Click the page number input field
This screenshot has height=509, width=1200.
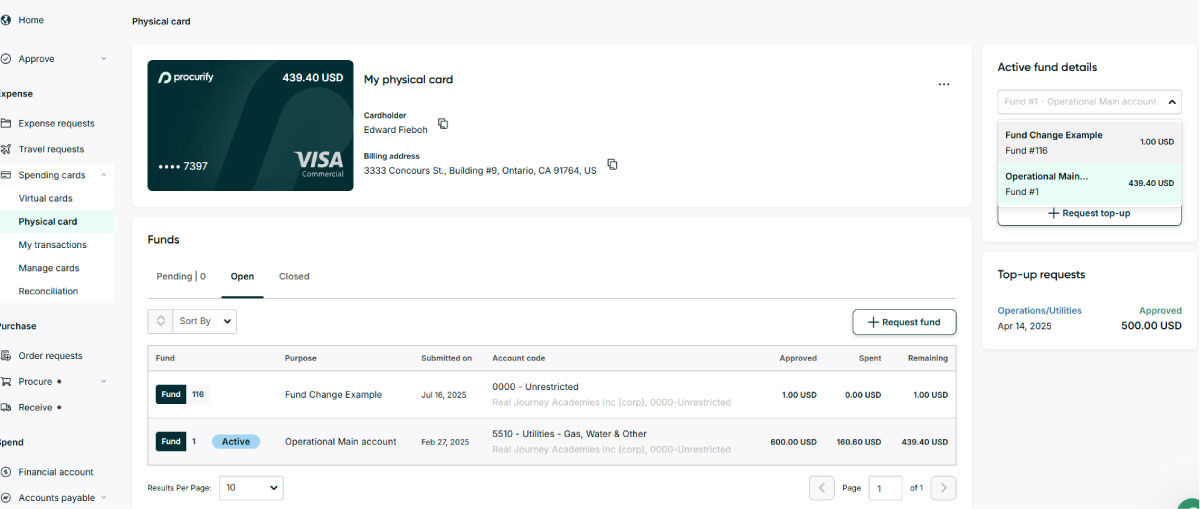[x=884, y=488]
